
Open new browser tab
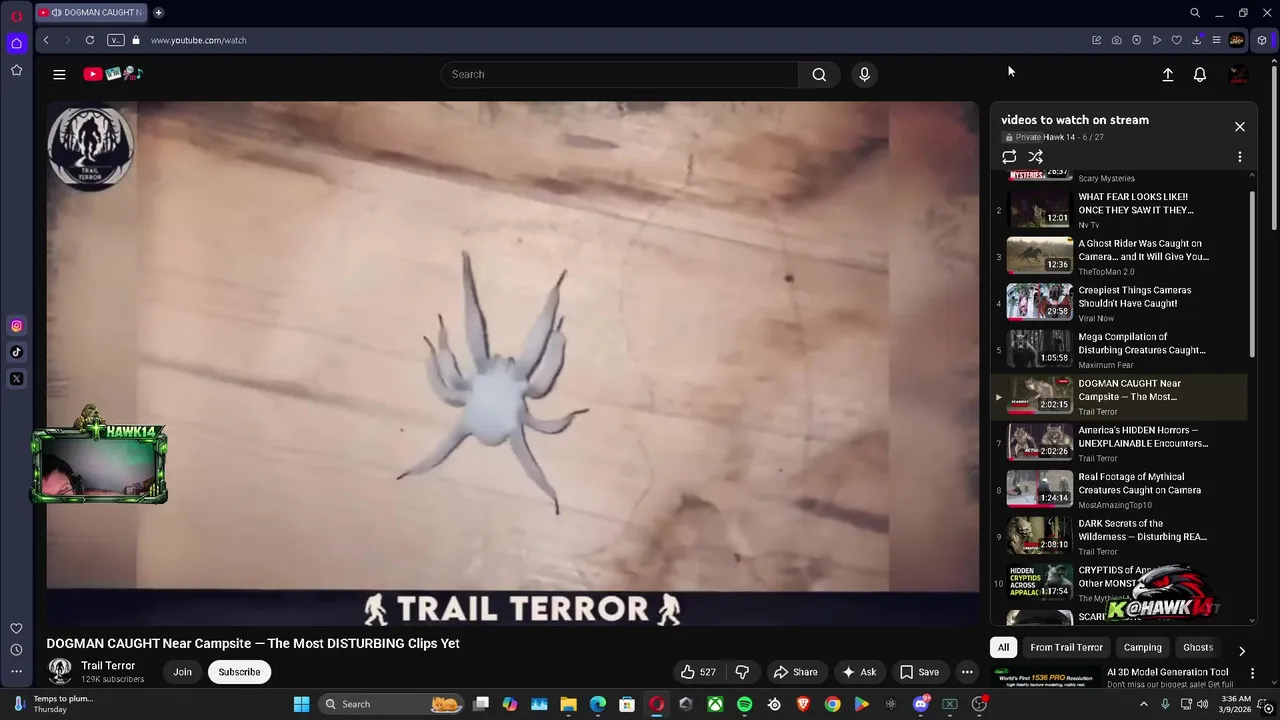pos(158,13)
